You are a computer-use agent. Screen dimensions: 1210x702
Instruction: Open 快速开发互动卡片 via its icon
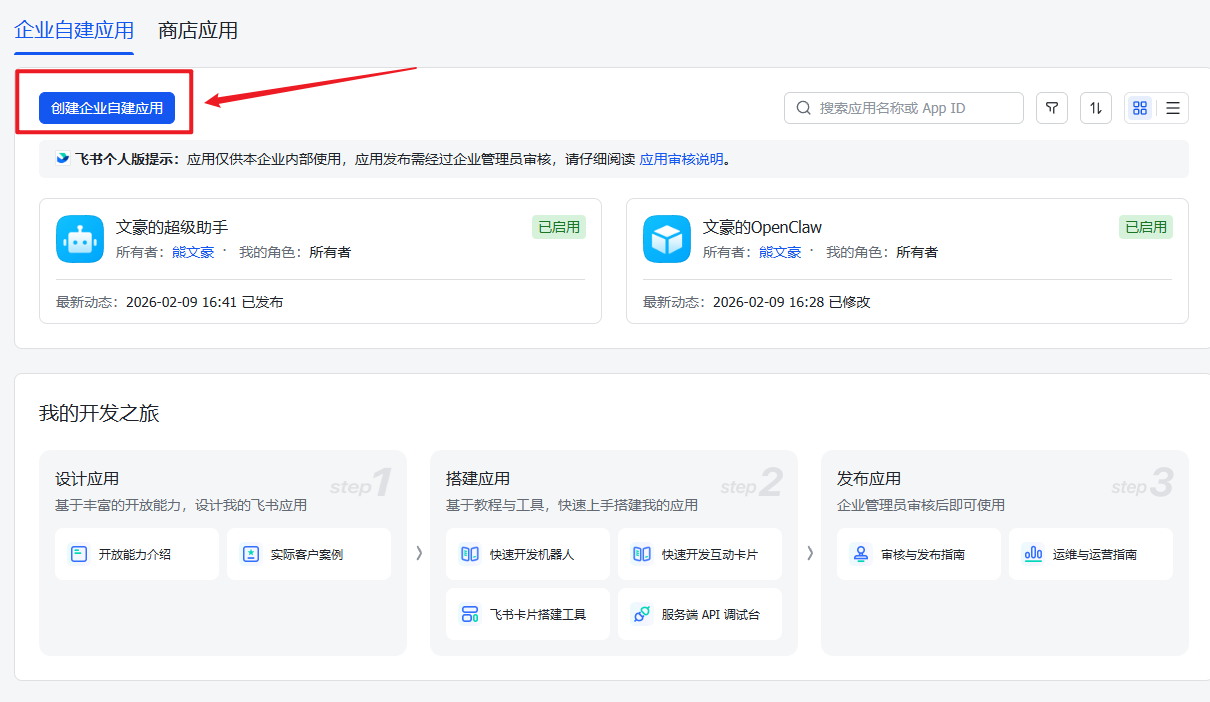pyautogui.click(x=640, y=553)
